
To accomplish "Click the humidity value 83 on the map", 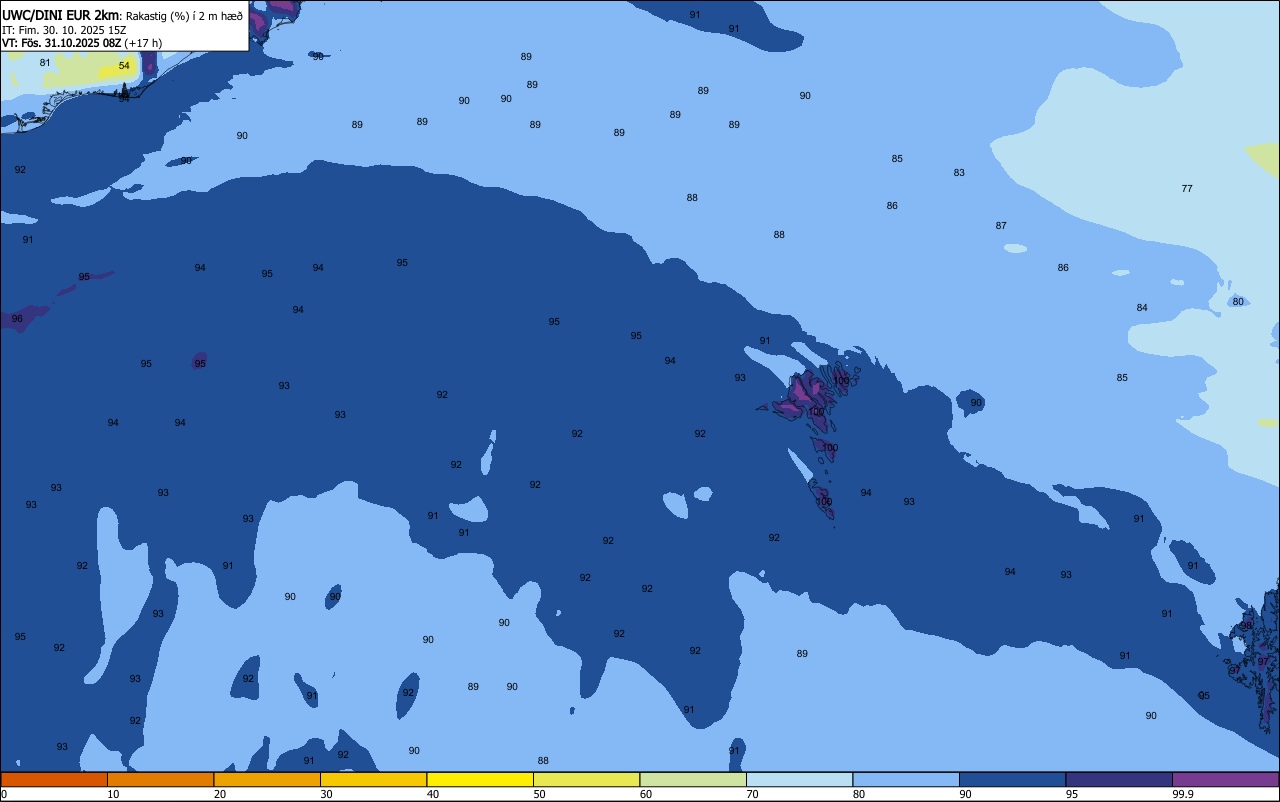I will click(x=959, y=173).
